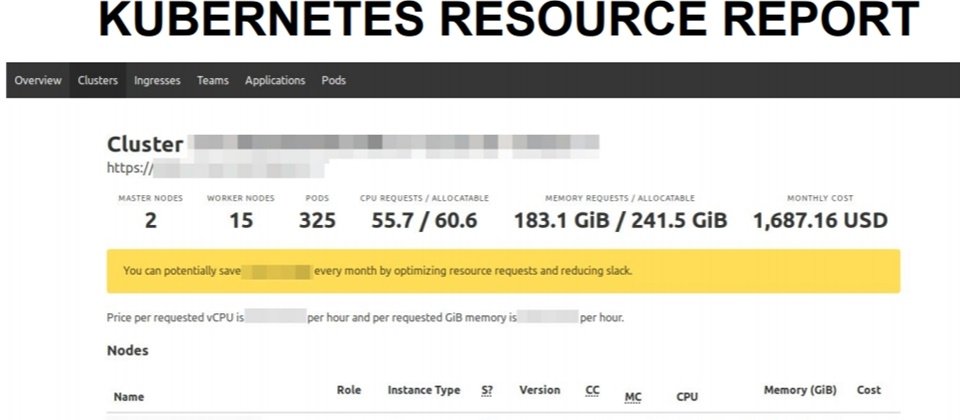The image size is (960, 420).
Task: Select the Nodes section heading
Action: pyautogui.click(x=127, y=351)
